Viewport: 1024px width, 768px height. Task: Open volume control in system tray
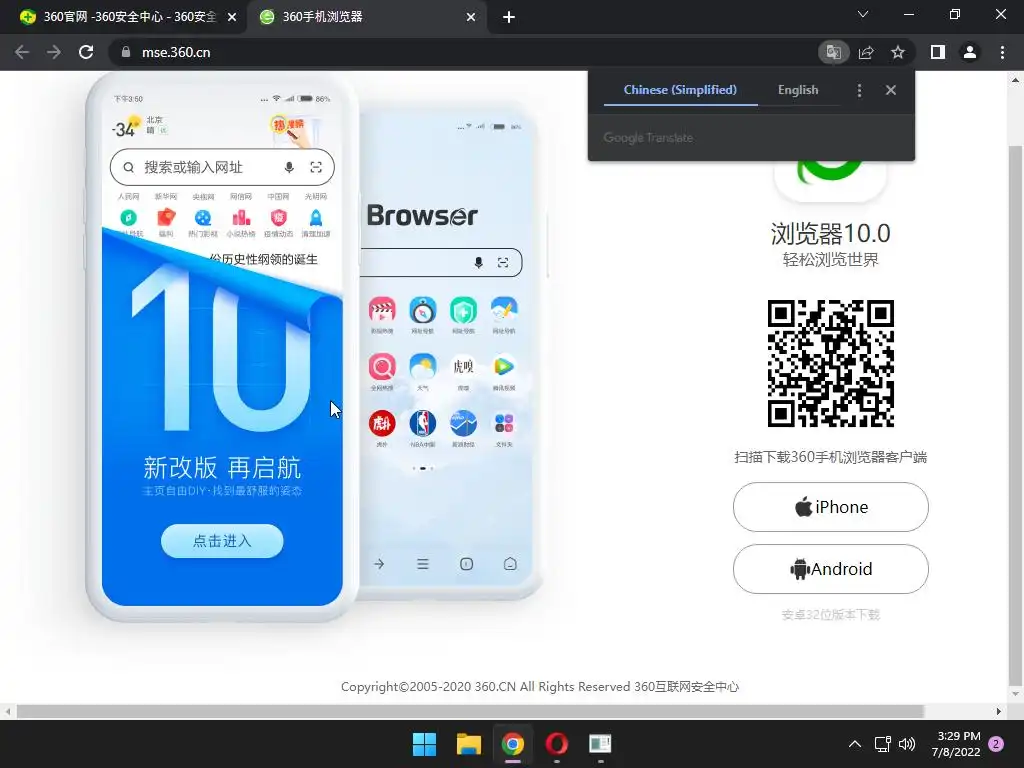coord(907,744)
